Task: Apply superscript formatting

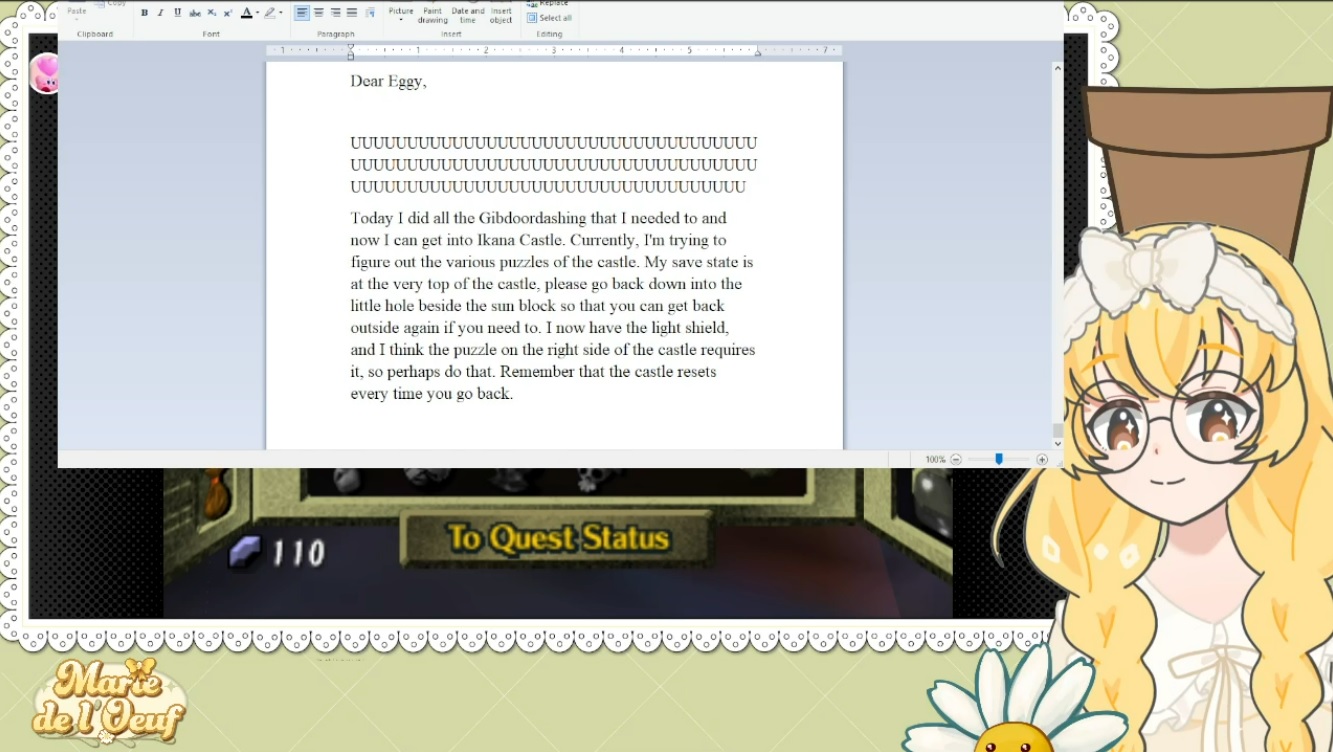Action: [227, 13]
